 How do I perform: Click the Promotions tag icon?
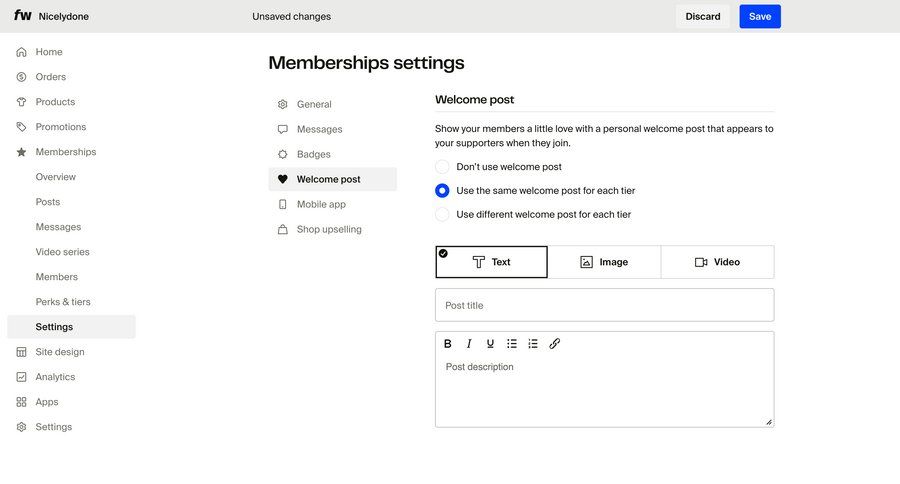(x=21, y=127)
